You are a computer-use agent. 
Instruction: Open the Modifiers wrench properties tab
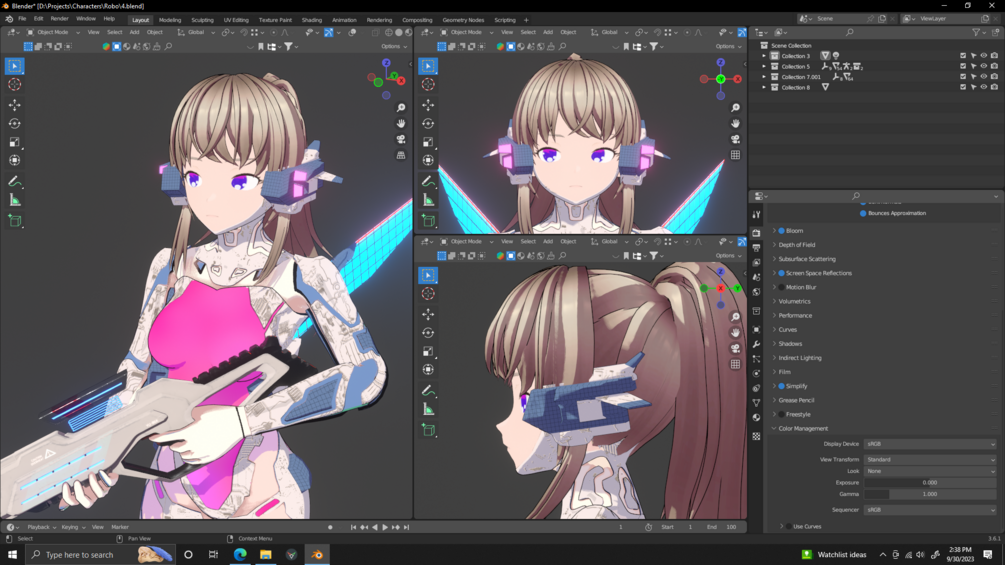pos(756,344)
